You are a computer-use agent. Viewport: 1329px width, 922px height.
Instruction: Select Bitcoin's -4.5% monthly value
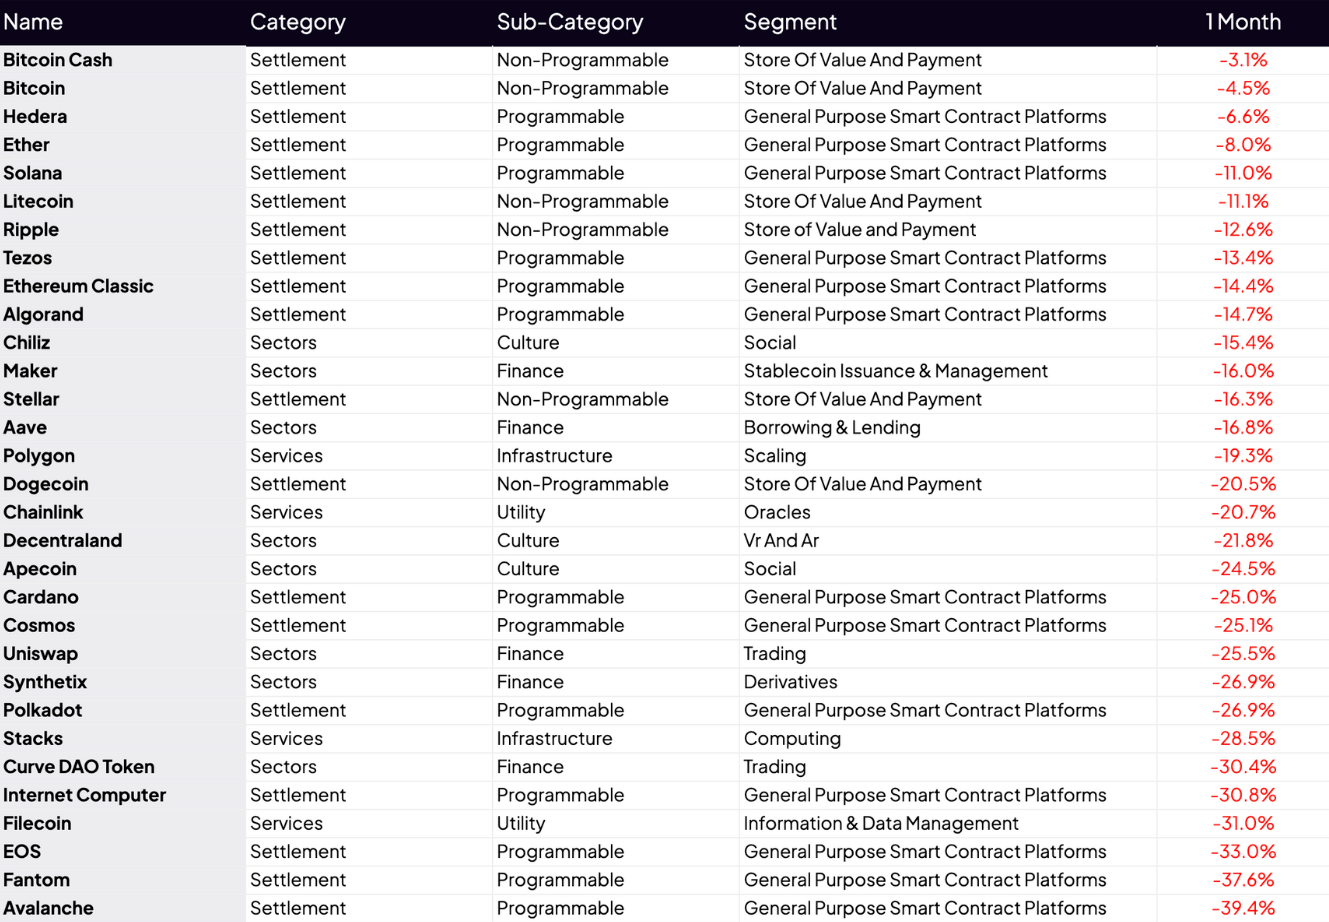click(x=1243, y=89)
